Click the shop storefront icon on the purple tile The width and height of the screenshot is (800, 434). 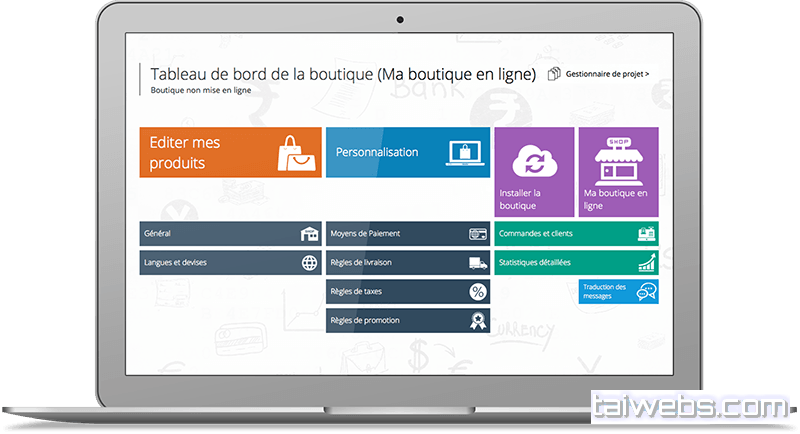(617, 157)
